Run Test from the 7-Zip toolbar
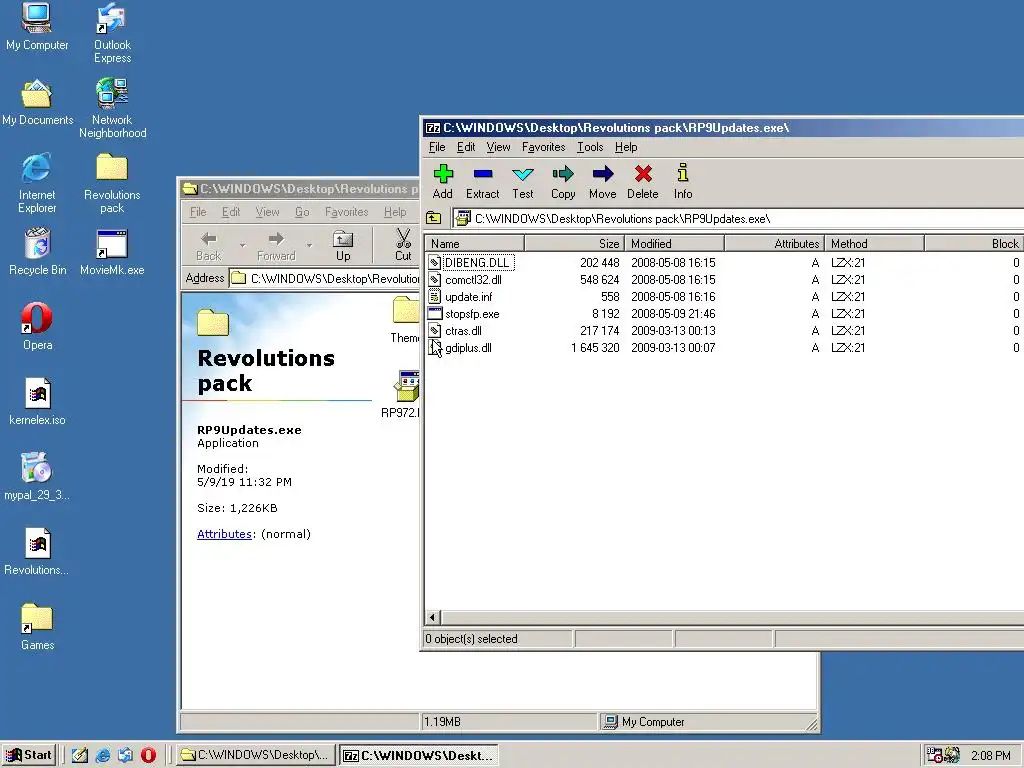 click(522, 182)
